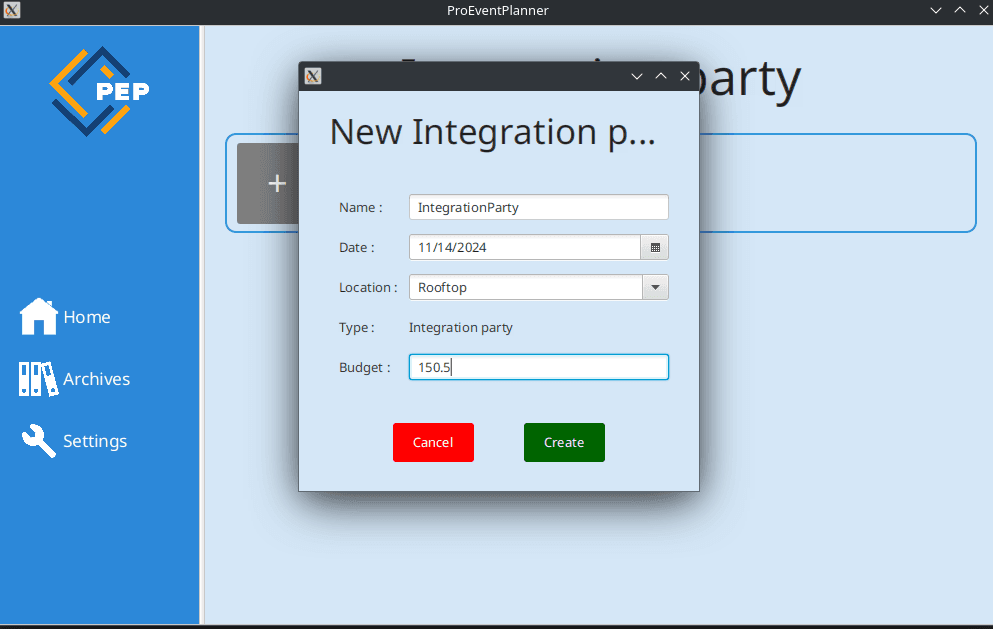The image size is (993, 629).
Task: Click the Date field showing 11/14/2024
Action: tap(524, 247)
